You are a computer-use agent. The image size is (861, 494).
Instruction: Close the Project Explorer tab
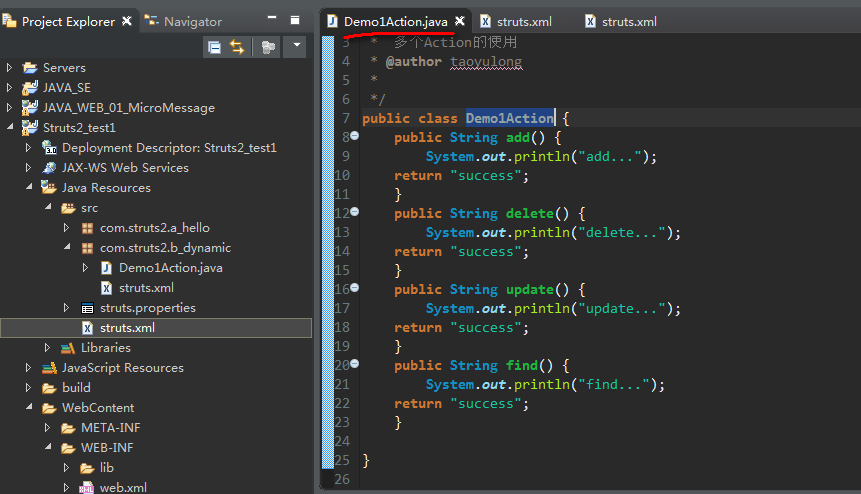click(x=126, y=21)
